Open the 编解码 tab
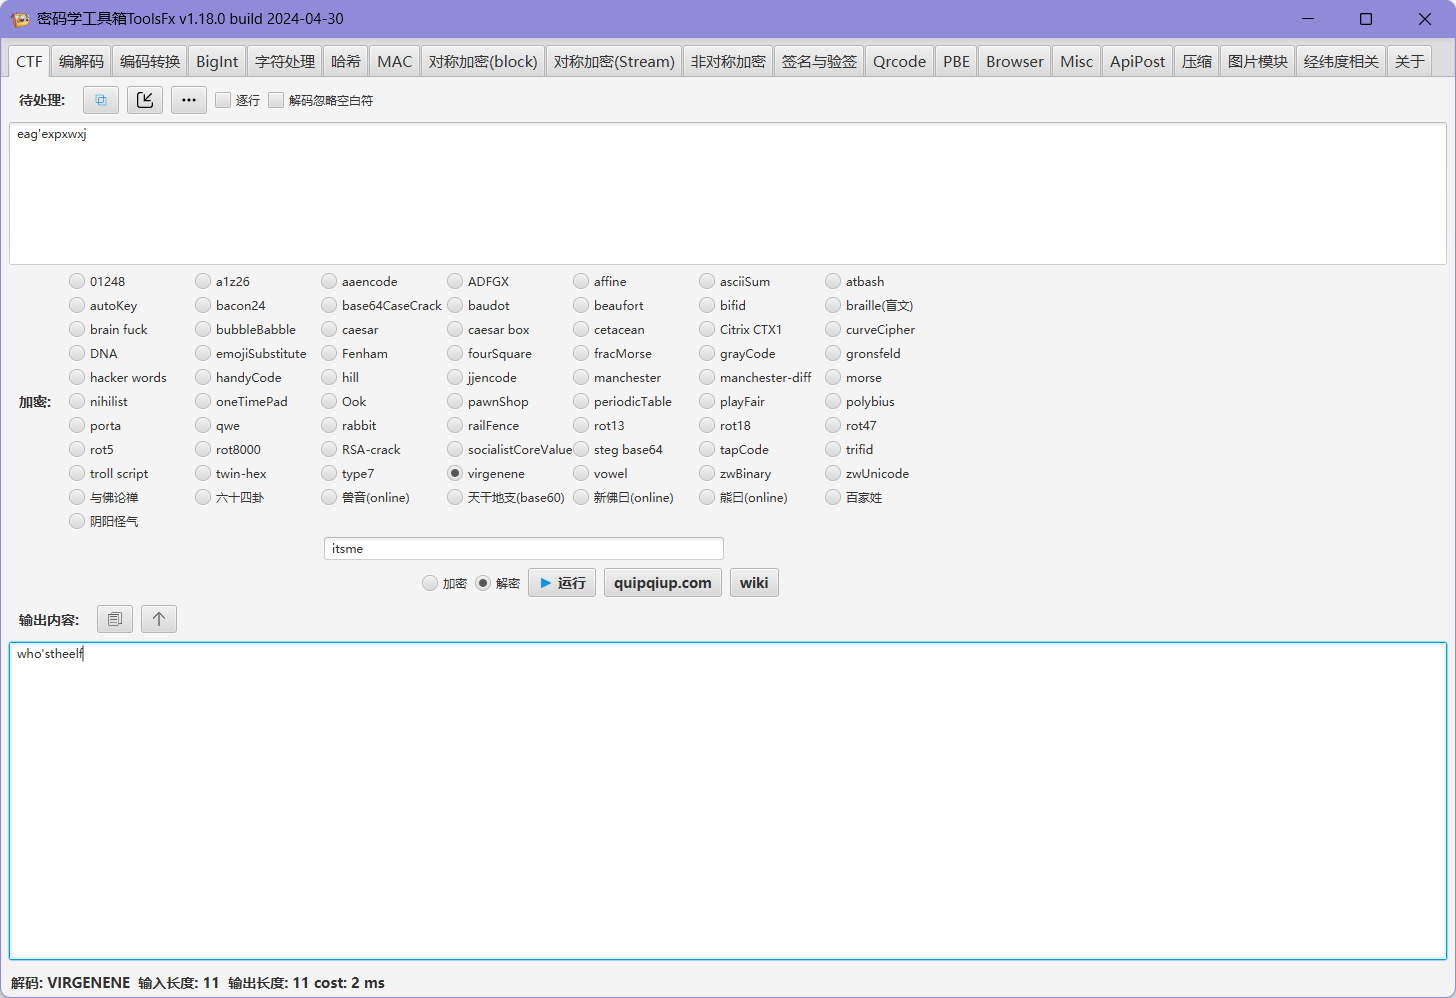1456x998 pixels. 81,61
